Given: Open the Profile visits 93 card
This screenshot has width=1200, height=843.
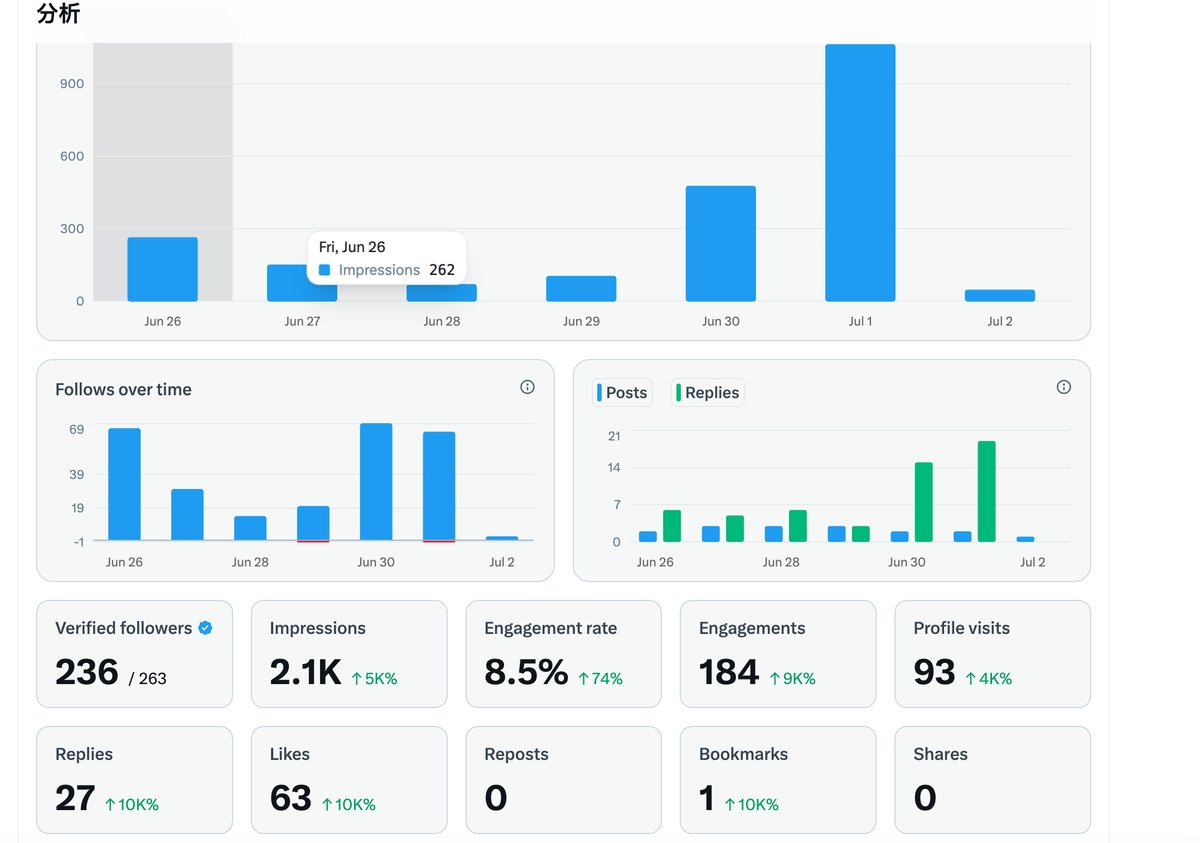Looking at the screenshot, I should tap(993, 654).
